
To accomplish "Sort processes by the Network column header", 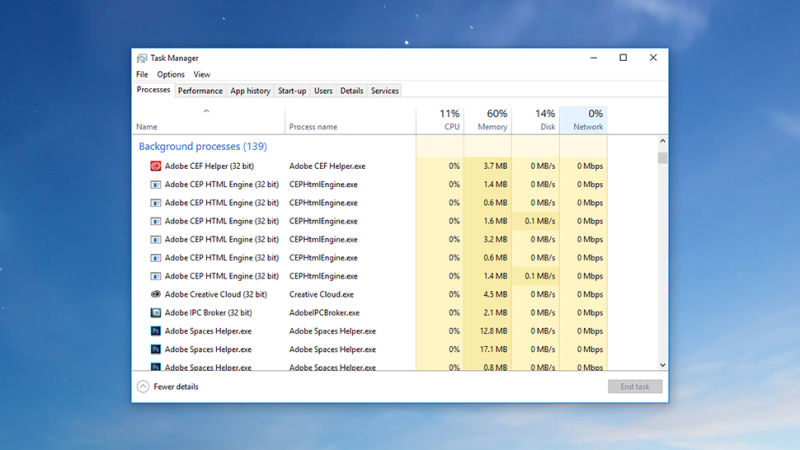I will click(584, 120).
